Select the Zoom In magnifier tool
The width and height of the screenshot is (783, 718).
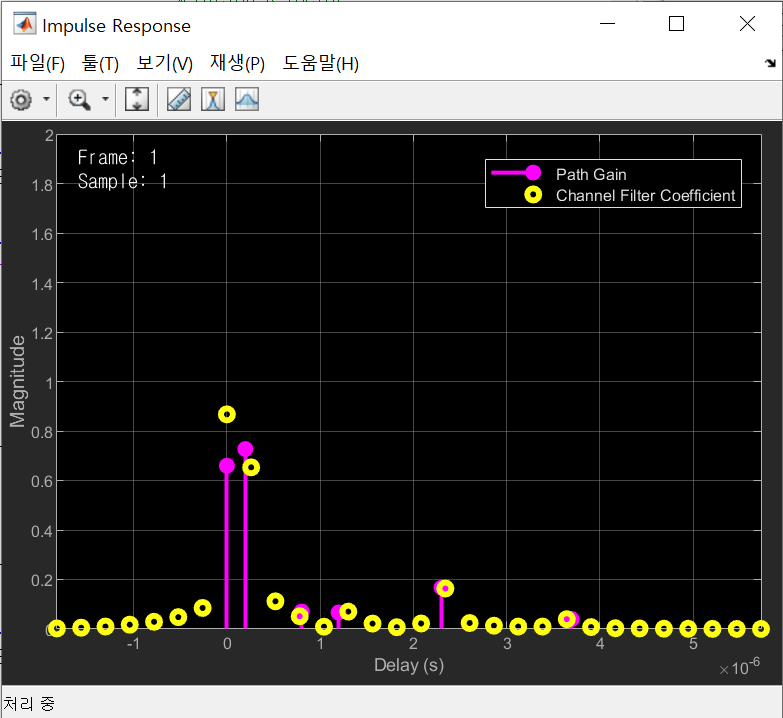tap(79, 100)
